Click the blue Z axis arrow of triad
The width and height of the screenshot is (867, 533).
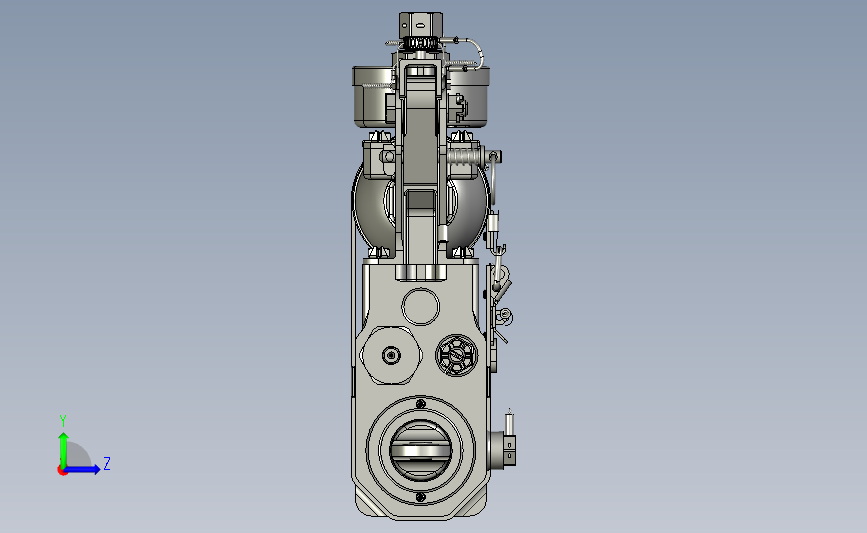pos(83,469)
